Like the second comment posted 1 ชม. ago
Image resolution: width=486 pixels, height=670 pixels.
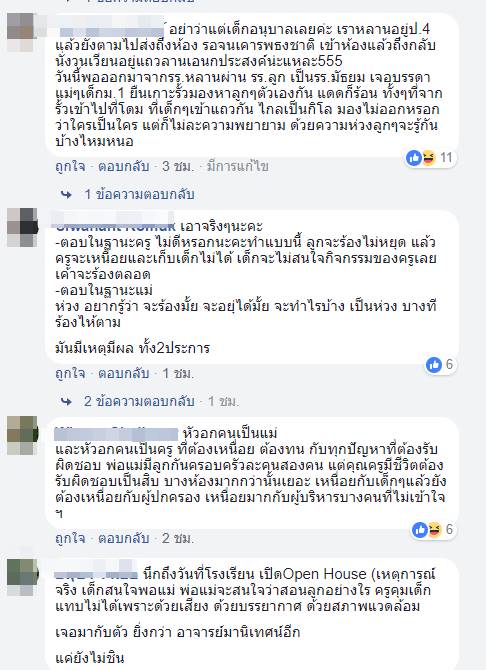click(71, 373)
